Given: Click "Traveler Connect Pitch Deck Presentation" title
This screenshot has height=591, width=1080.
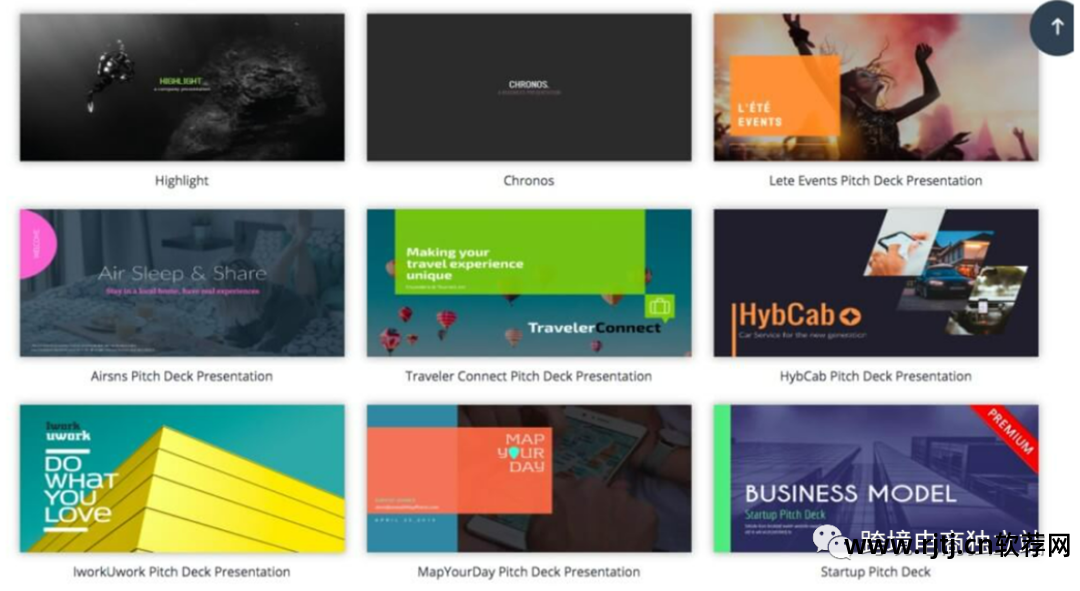Looking at the screenshot, I should point(529,376).
